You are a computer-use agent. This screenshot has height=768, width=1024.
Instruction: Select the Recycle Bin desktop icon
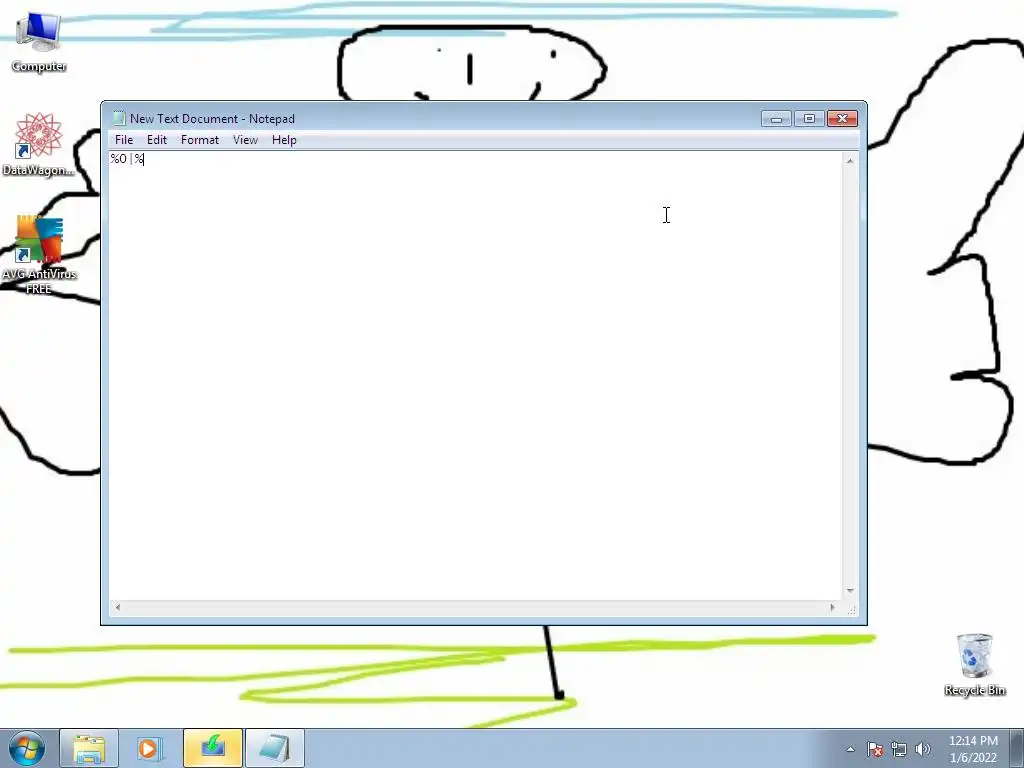(x=974, y=664)
